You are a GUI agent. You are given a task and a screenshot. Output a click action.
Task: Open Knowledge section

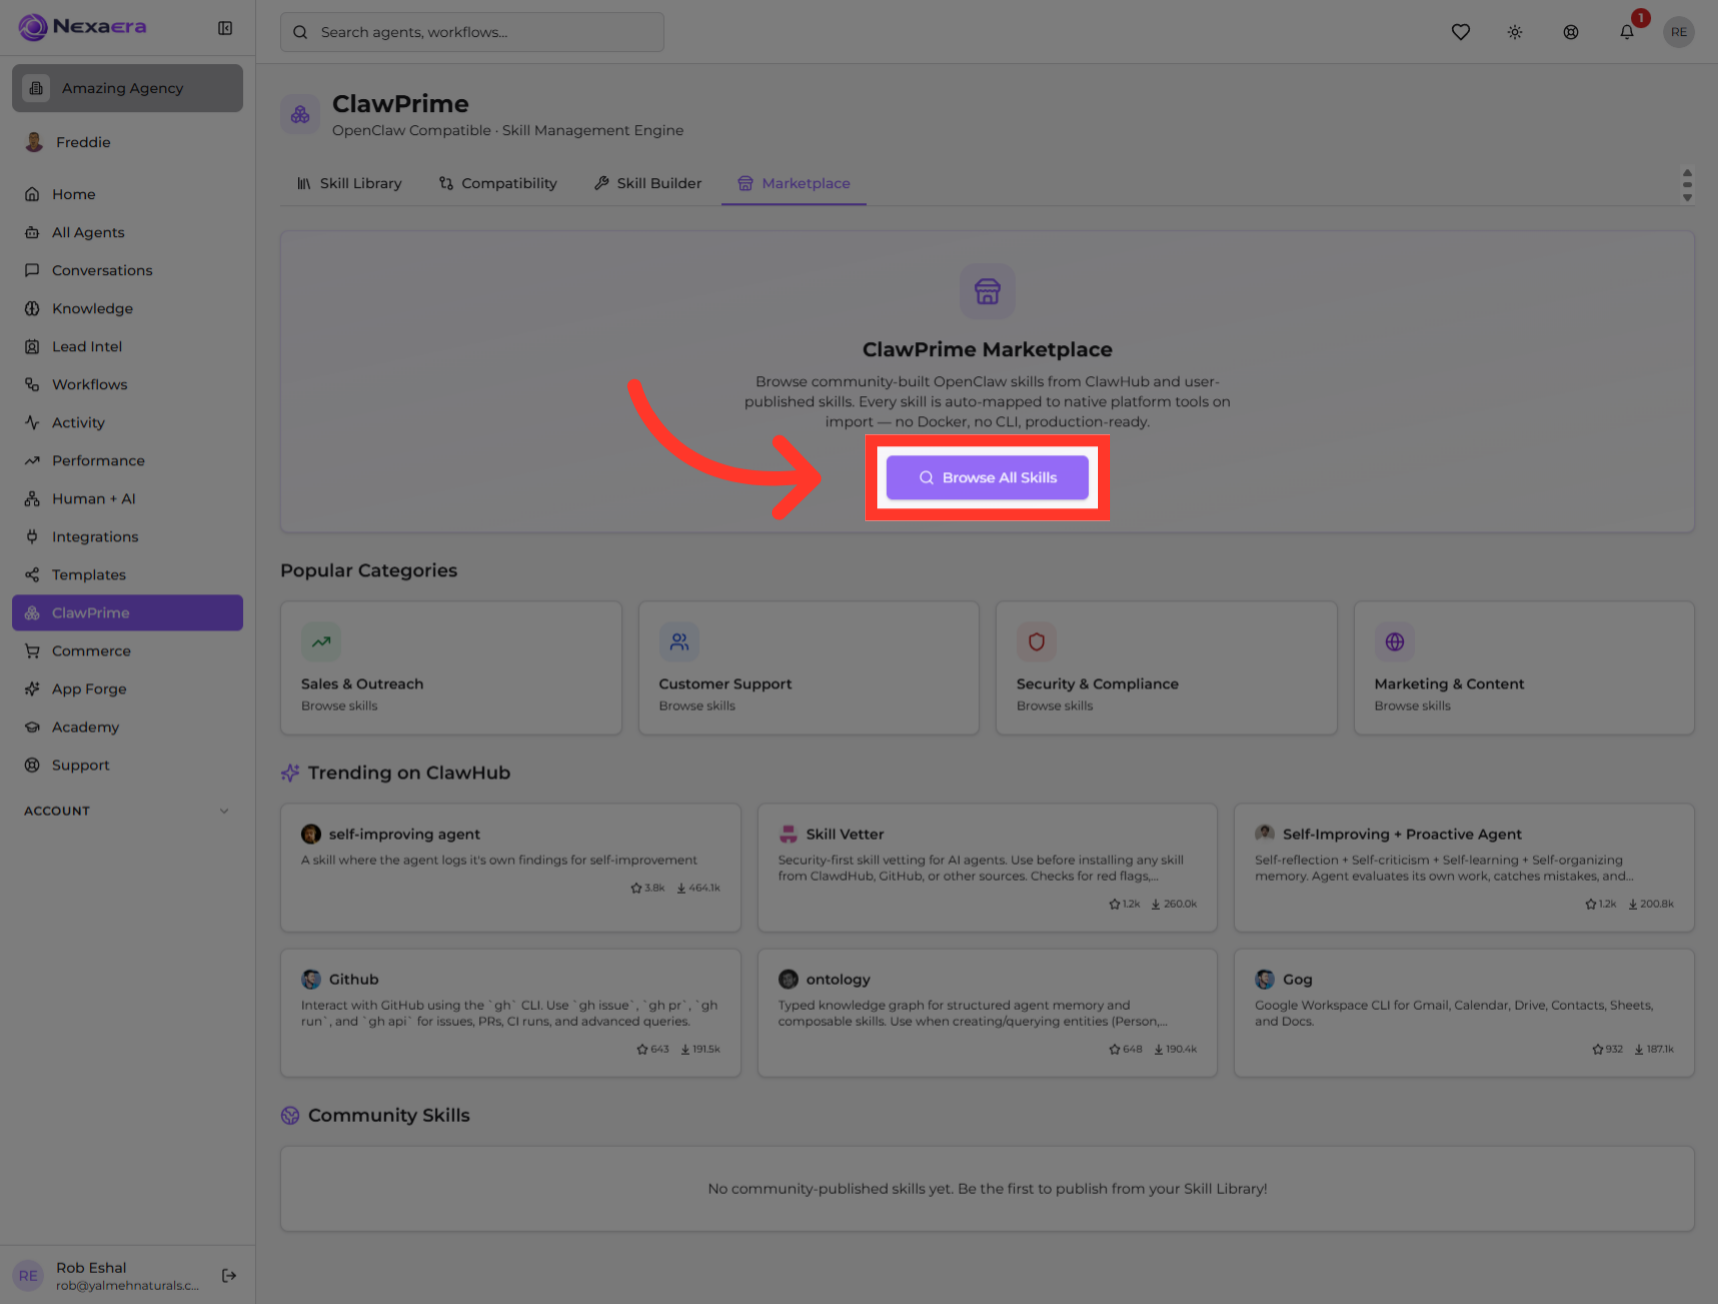point(127,308)
